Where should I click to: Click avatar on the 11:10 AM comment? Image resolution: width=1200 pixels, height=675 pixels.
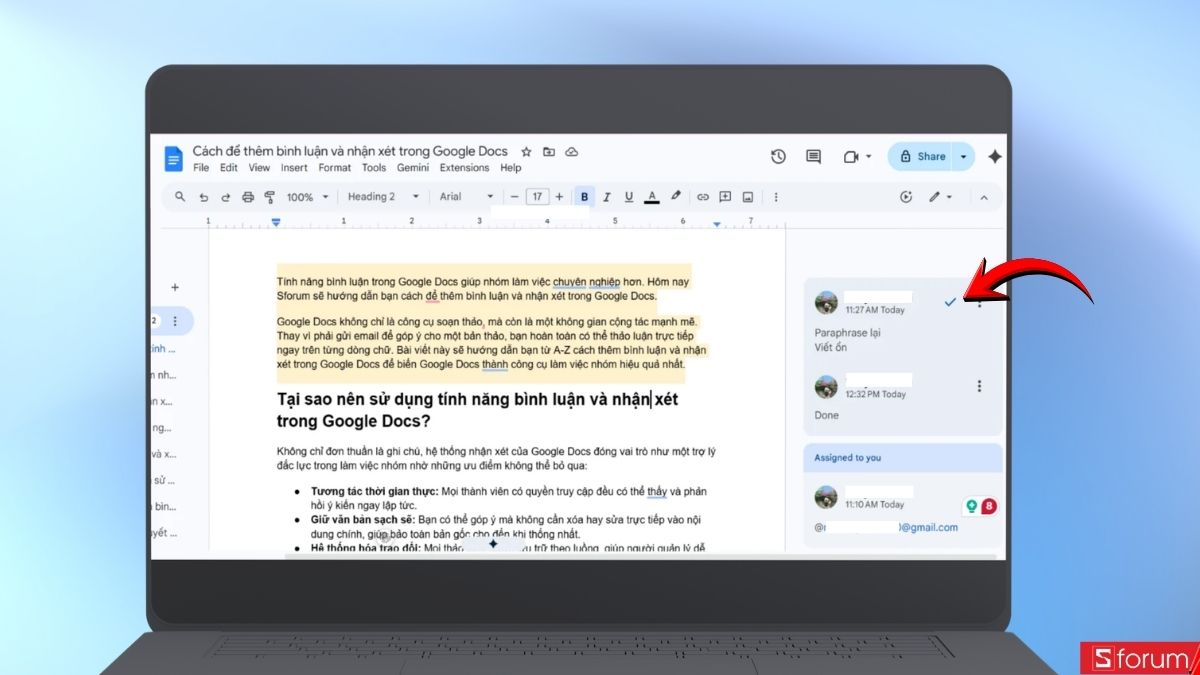point(826,497)
